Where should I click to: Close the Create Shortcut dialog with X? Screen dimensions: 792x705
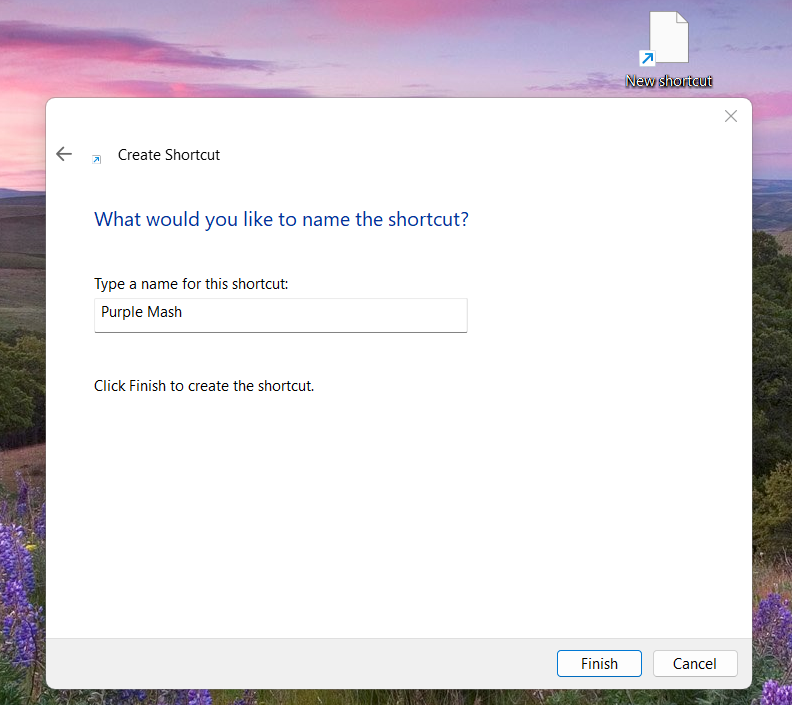click(731, 116)
